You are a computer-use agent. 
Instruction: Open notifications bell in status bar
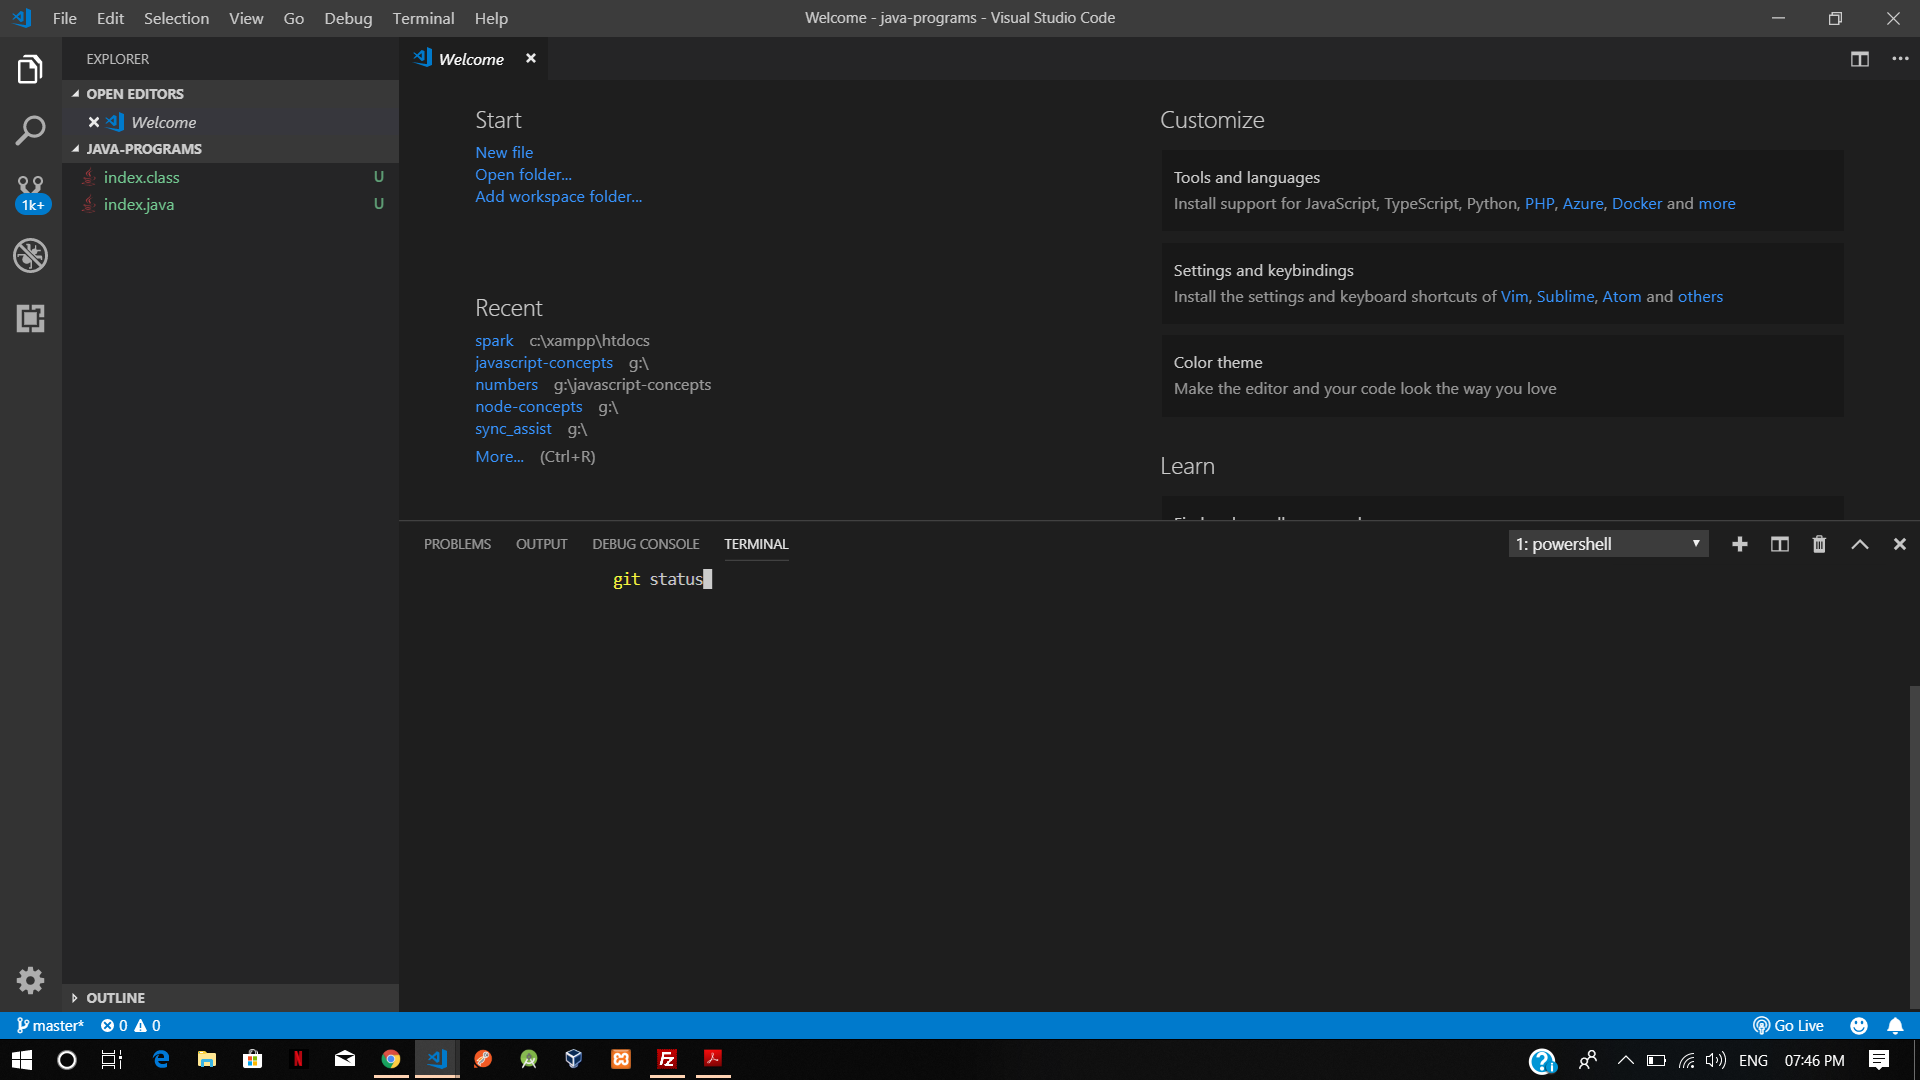coord(1895,1025)
